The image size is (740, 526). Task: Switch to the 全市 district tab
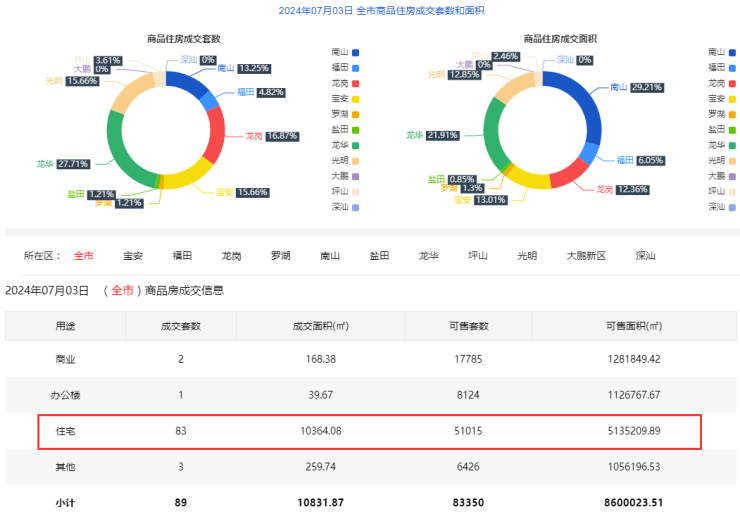point(84,256)
